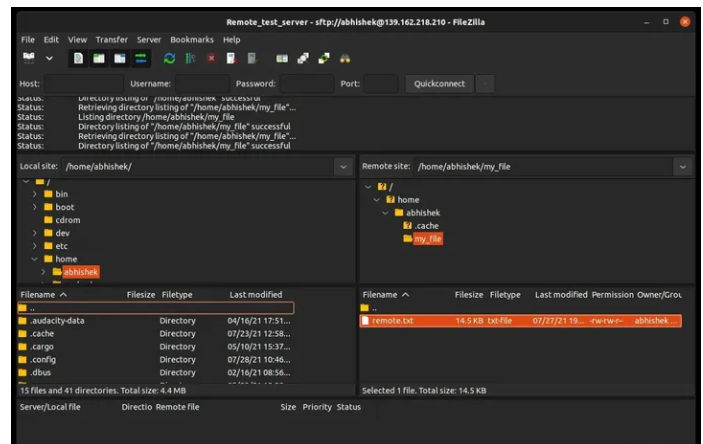Toggle the remote directory tree display
703x444 pixels.
click(120, 58)
